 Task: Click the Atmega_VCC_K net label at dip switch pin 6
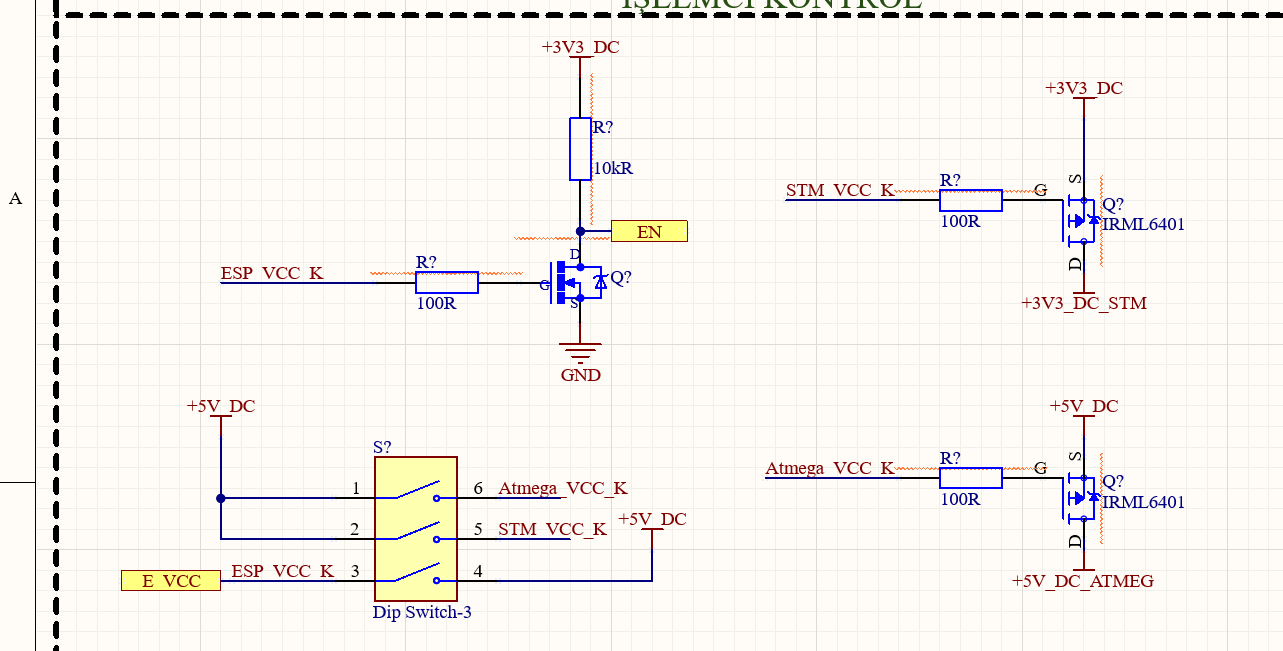coord(563,488)
